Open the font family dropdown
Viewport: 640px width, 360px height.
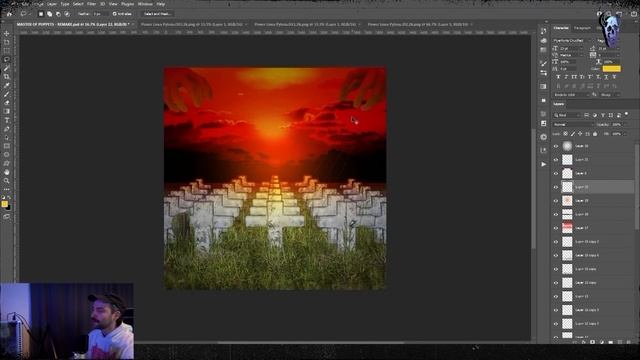(573, 40)
